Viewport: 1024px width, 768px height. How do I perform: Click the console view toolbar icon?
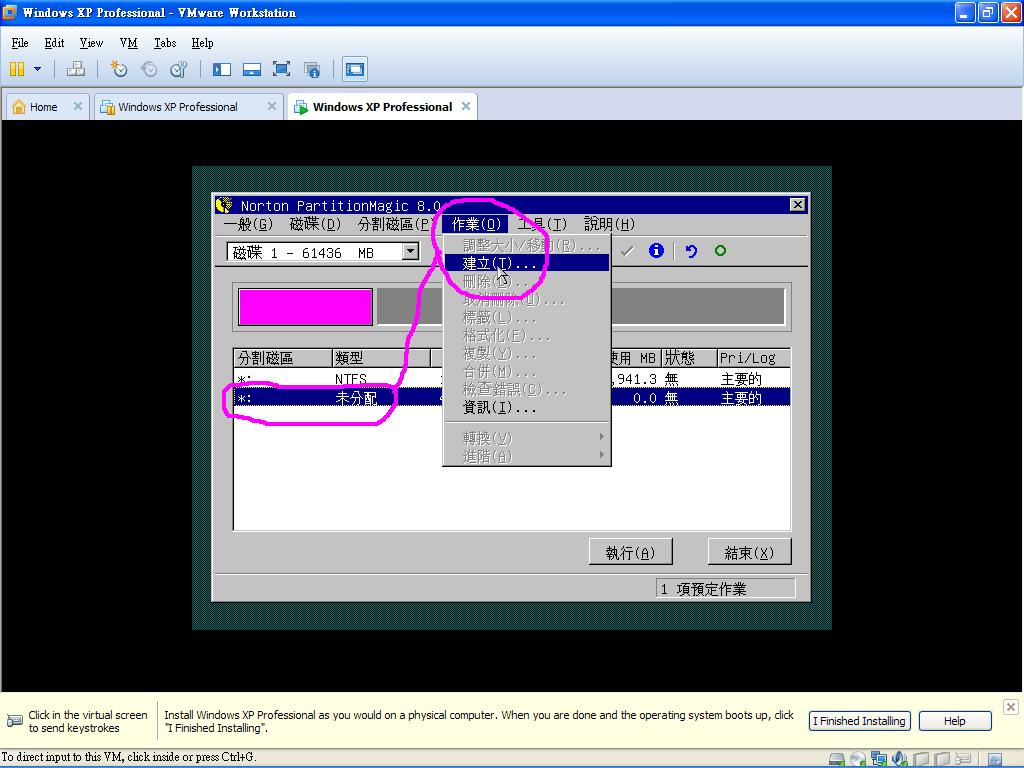pyautogui.click(x=355, y=69)
